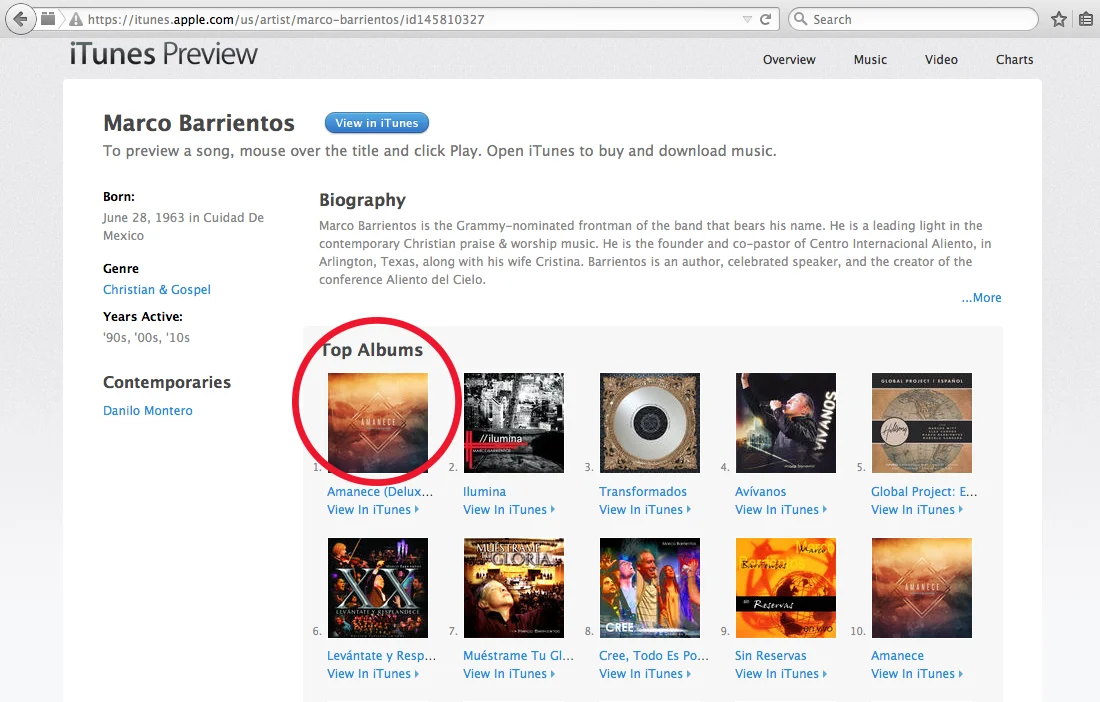The width and height of the screenshot is (1100, 702).
Task: Click the Biography heading
Action: click(x=363, y=200)
